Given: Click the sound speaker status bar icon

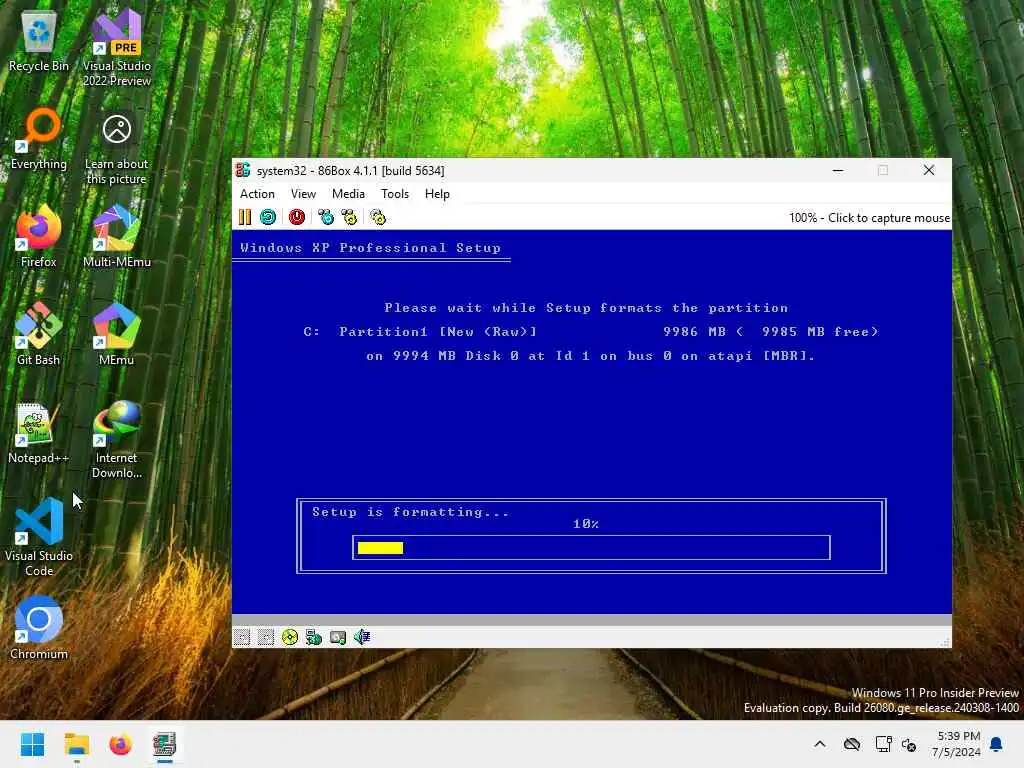Looking at the screenshot, I should pos(362,637).
